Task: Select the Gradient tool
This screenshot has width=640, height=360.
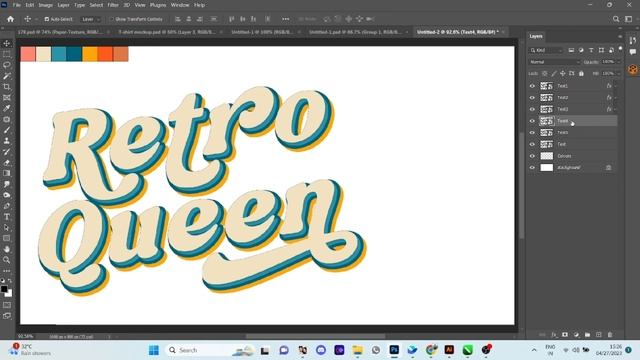Action: pos(7,173)
